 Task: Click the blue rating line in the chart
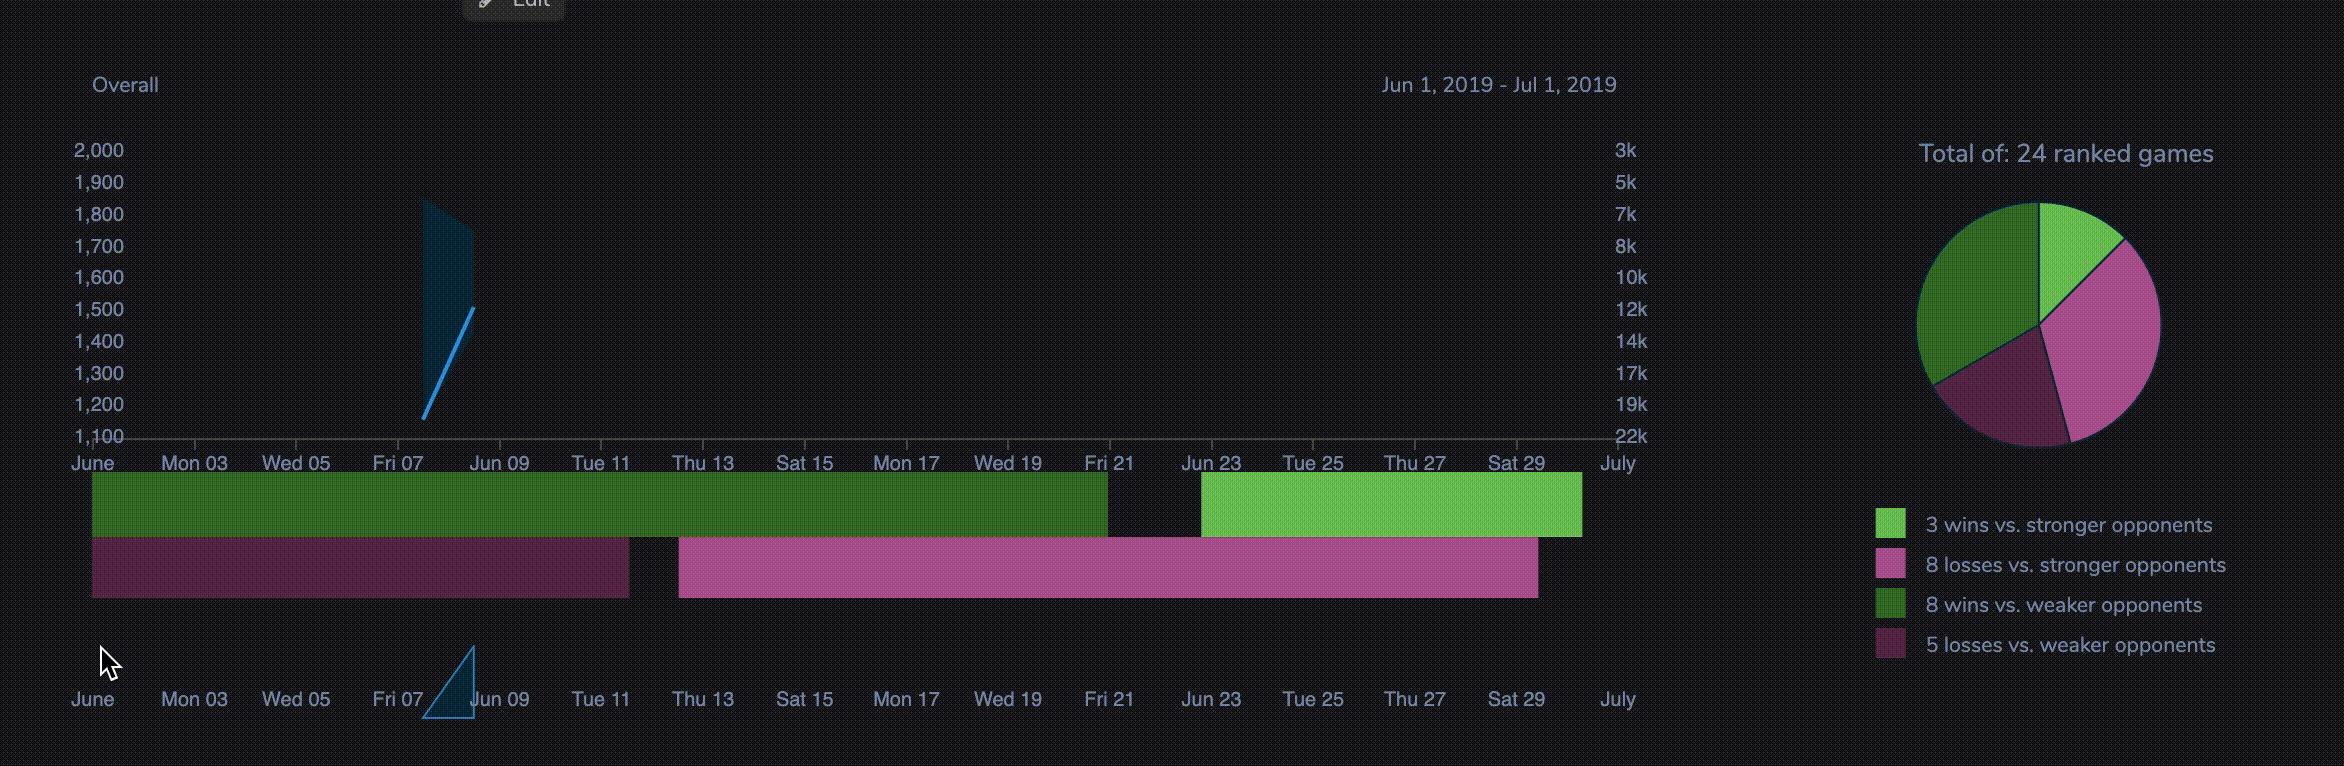coord(448,363)
